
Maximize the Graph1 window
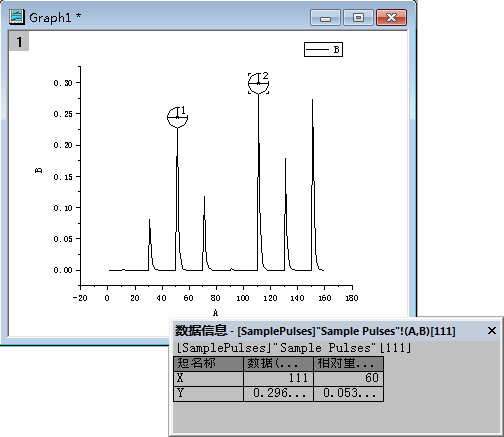[x=358, y=17]
